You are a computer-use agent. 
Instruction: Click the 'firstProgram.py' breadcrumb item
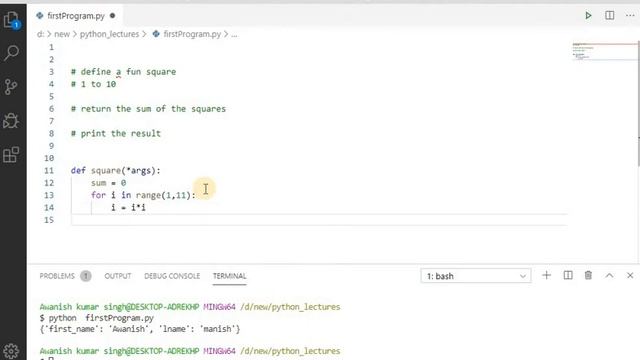point(192,34)
